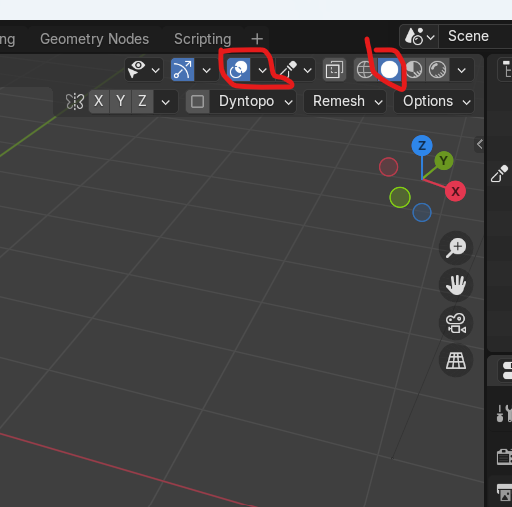
Task: Switch perspective/orthographic with grid icon
Action: 456,361
